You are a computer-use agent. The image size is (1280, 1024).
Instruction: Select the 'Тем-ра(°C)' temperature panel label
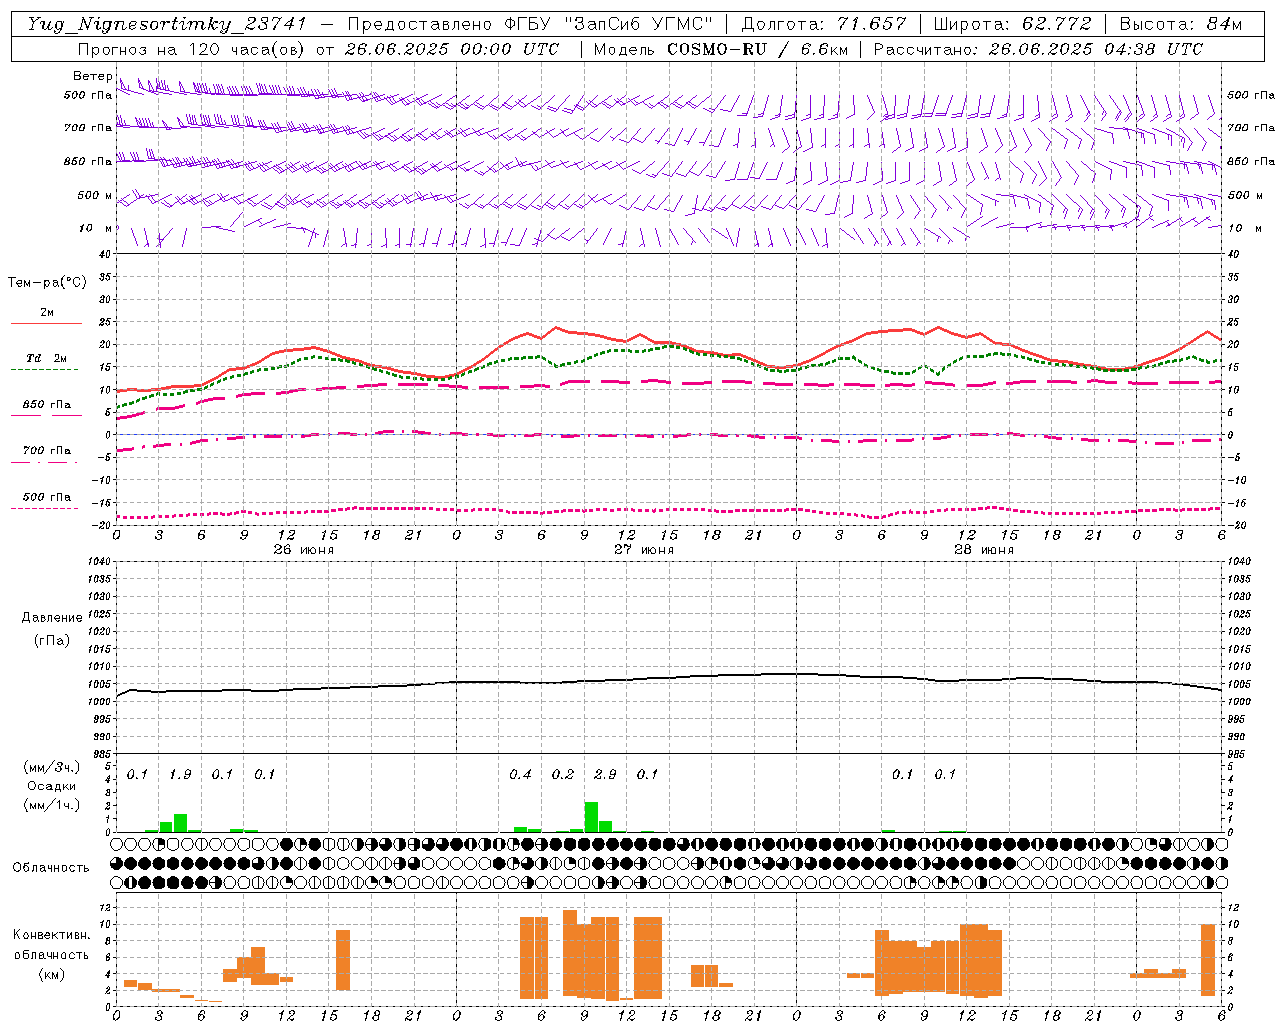pos(47,283)
